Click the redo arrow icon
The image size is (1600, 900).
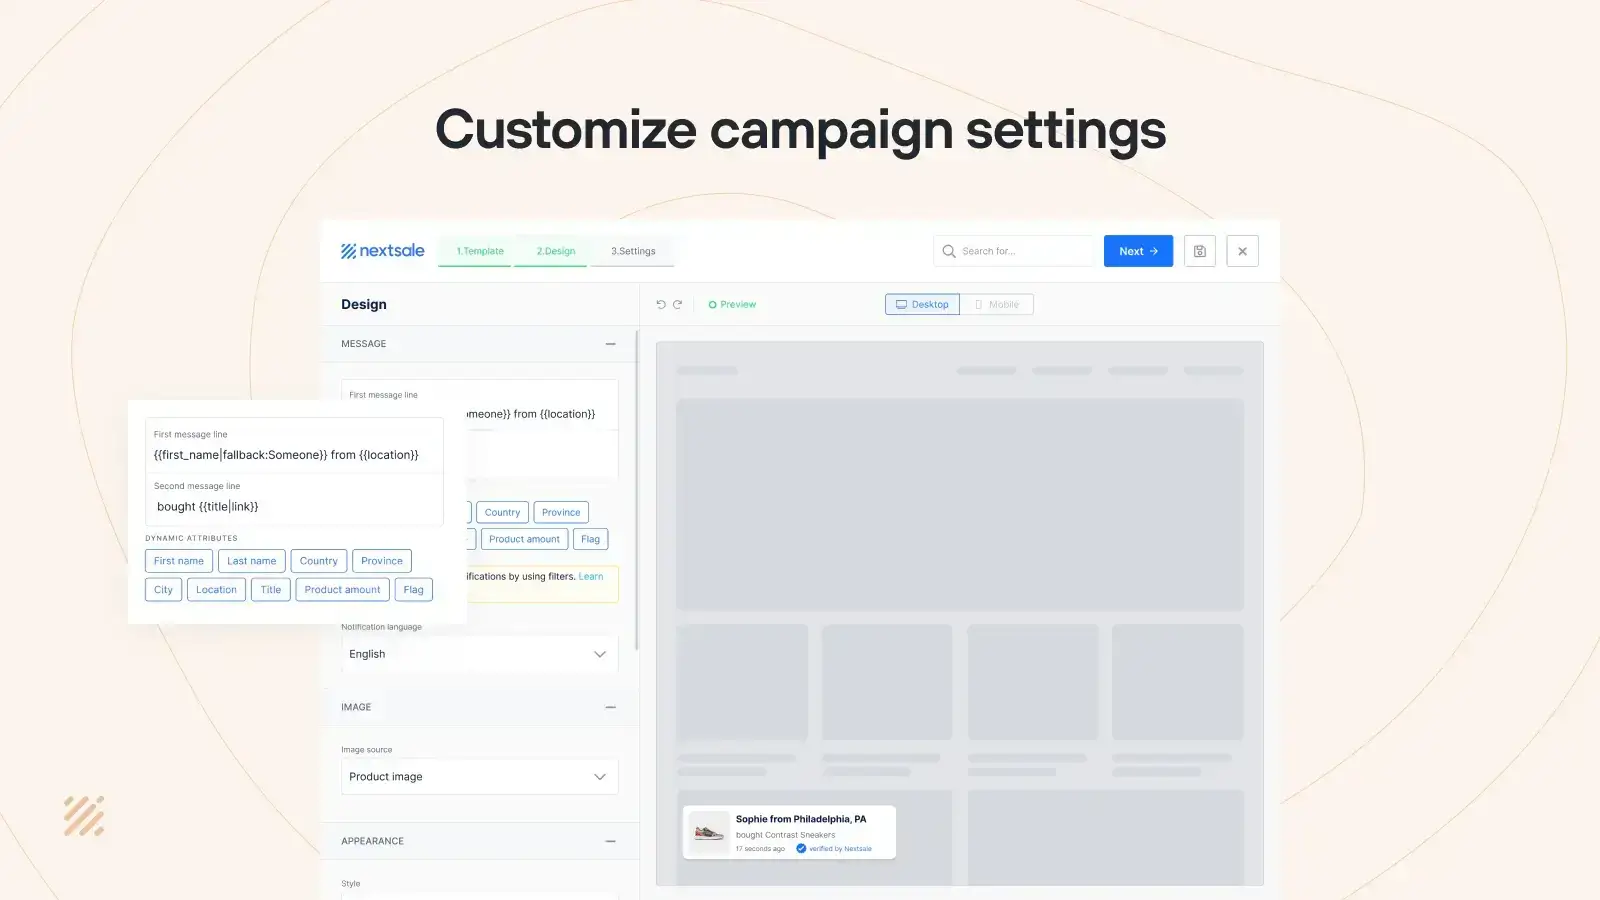coord(677,304)
